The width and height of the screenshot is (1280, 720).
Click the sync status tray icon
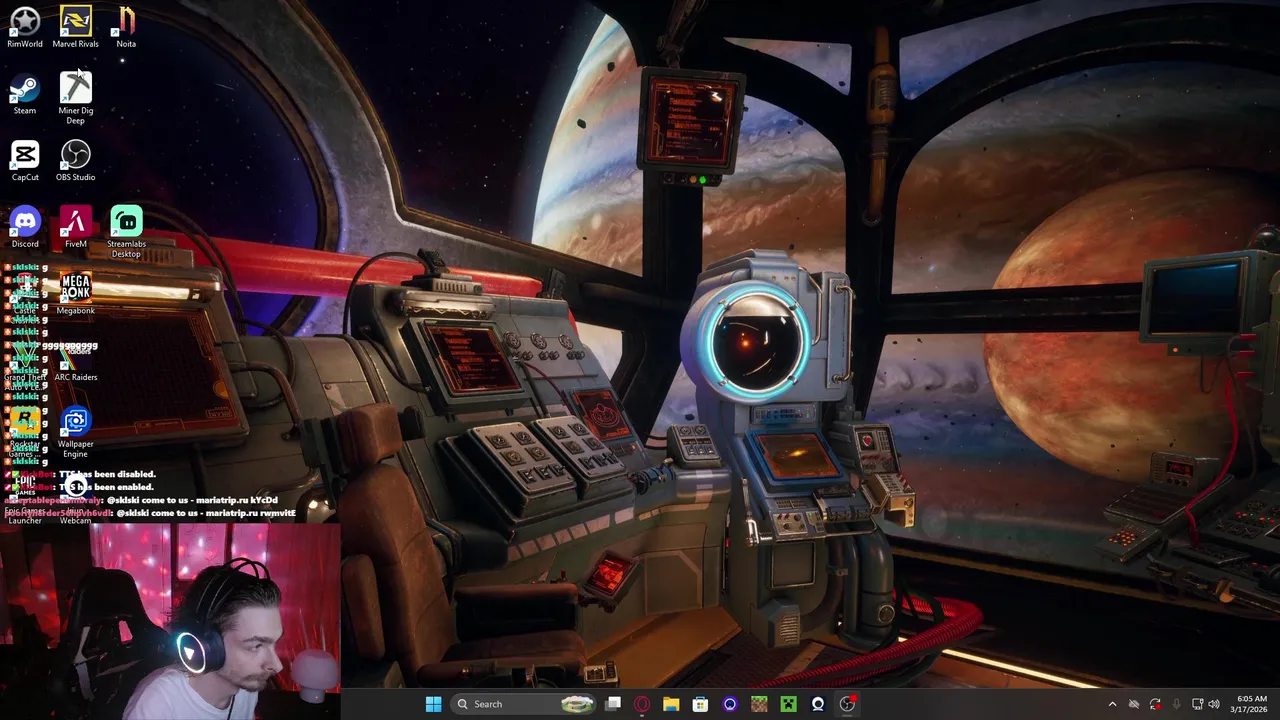pos(1155,704)
